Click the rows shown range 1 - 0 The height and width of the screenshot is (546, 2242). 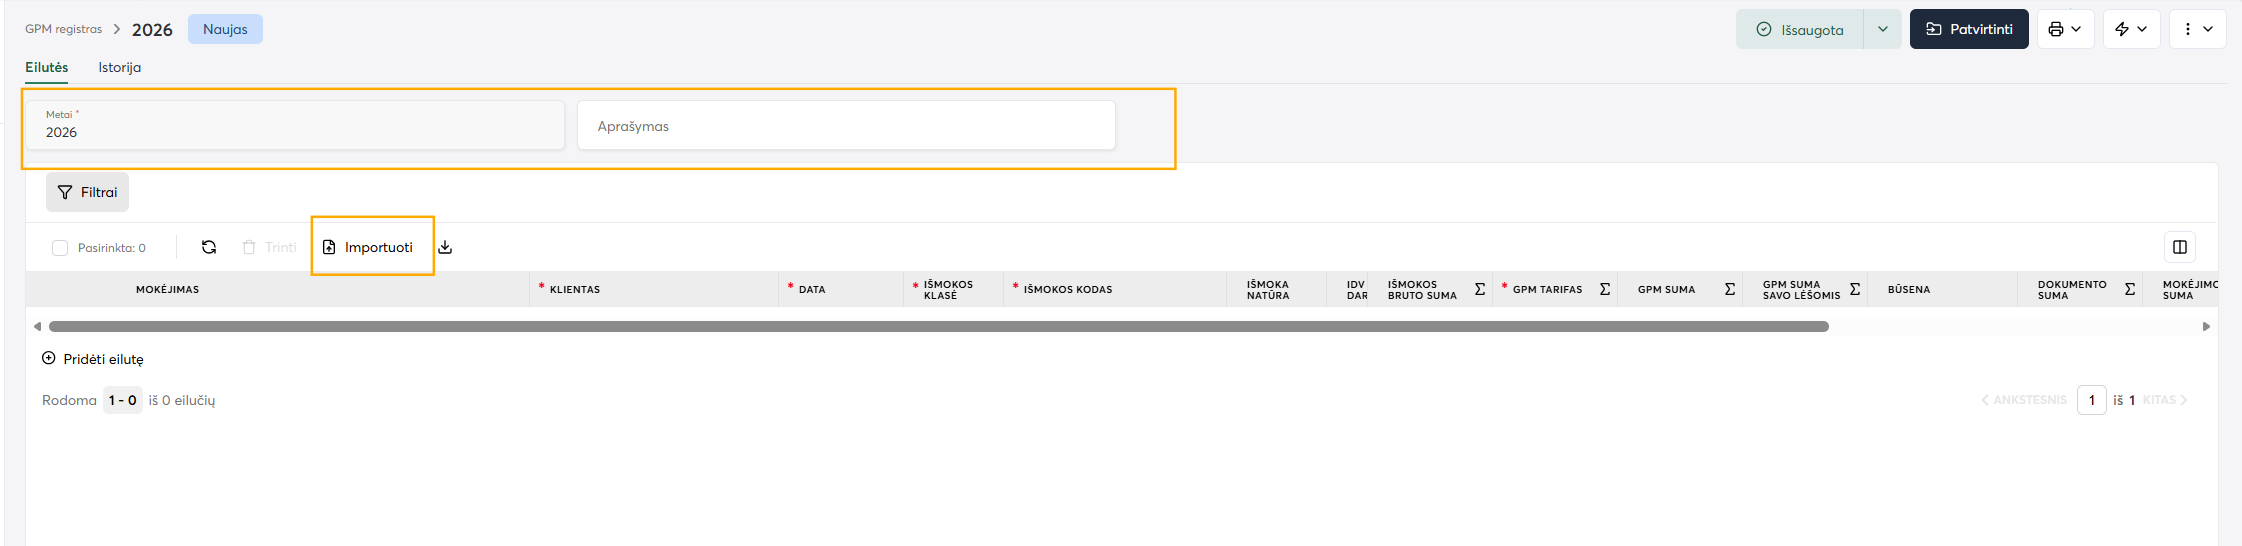click(123, 400)
